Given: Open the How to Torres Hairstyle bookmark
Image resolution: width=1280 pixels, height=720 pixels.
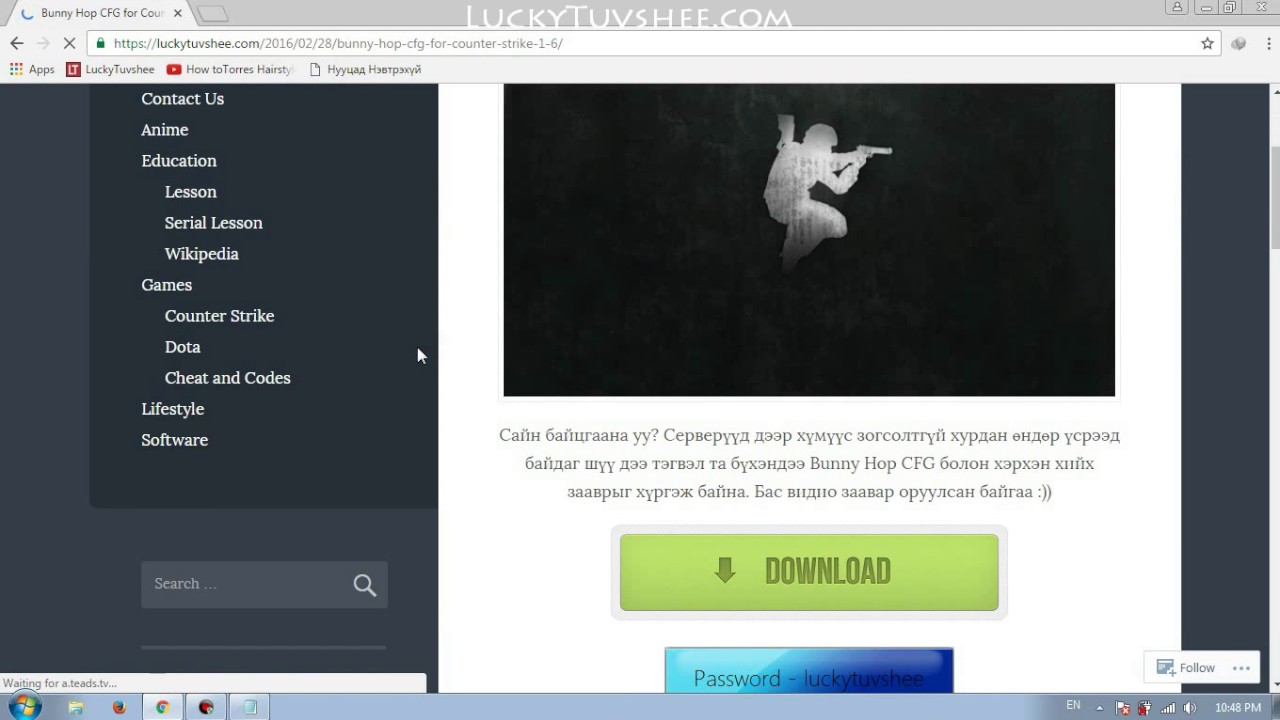Looking at the screenshot, I should [x=230, y=69].
